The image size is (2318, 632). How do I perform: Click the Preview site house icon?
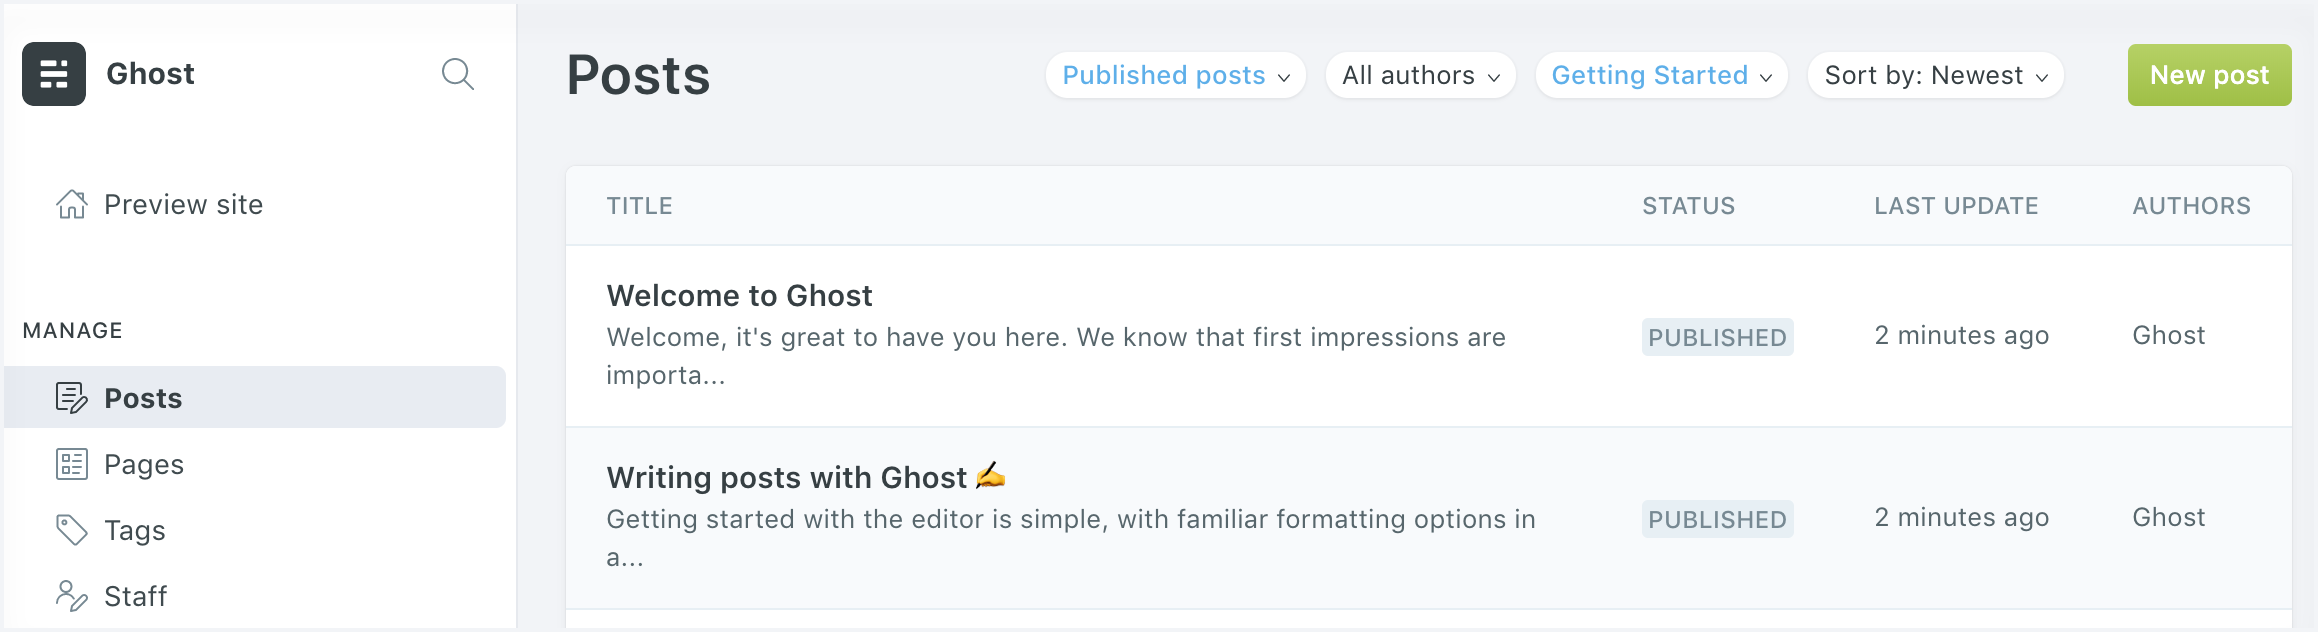point(72,204)
